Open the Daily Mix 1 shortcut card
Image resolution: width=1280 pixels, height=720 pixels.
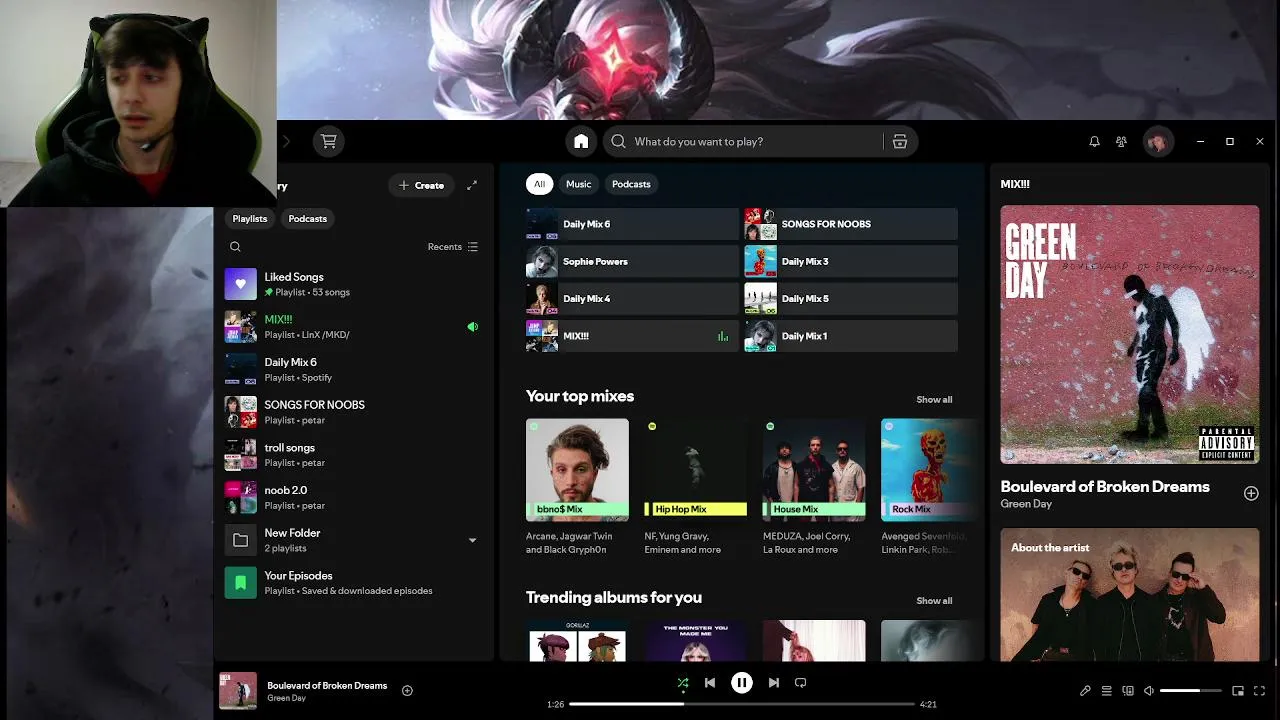[x=851, y=336]
